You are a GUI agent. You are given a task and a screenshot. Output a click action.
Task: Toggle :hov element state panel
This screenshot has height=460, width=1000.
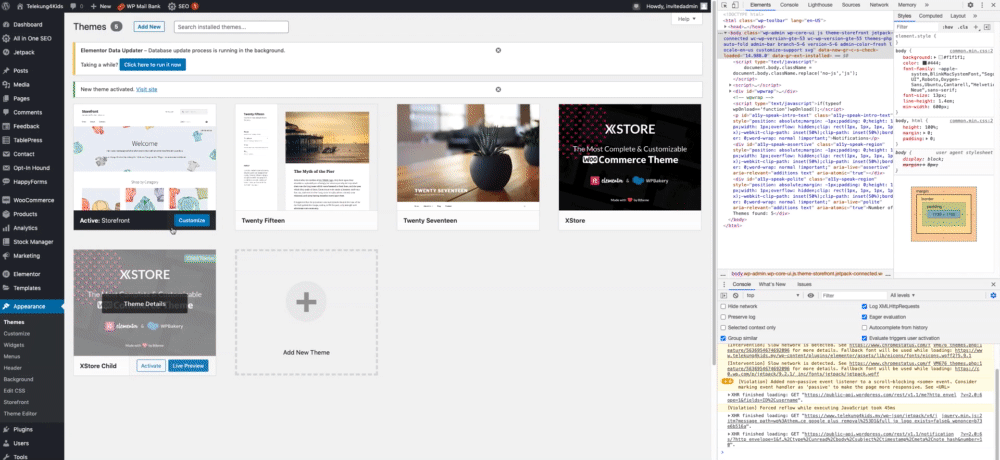click(x=948, y=27)
